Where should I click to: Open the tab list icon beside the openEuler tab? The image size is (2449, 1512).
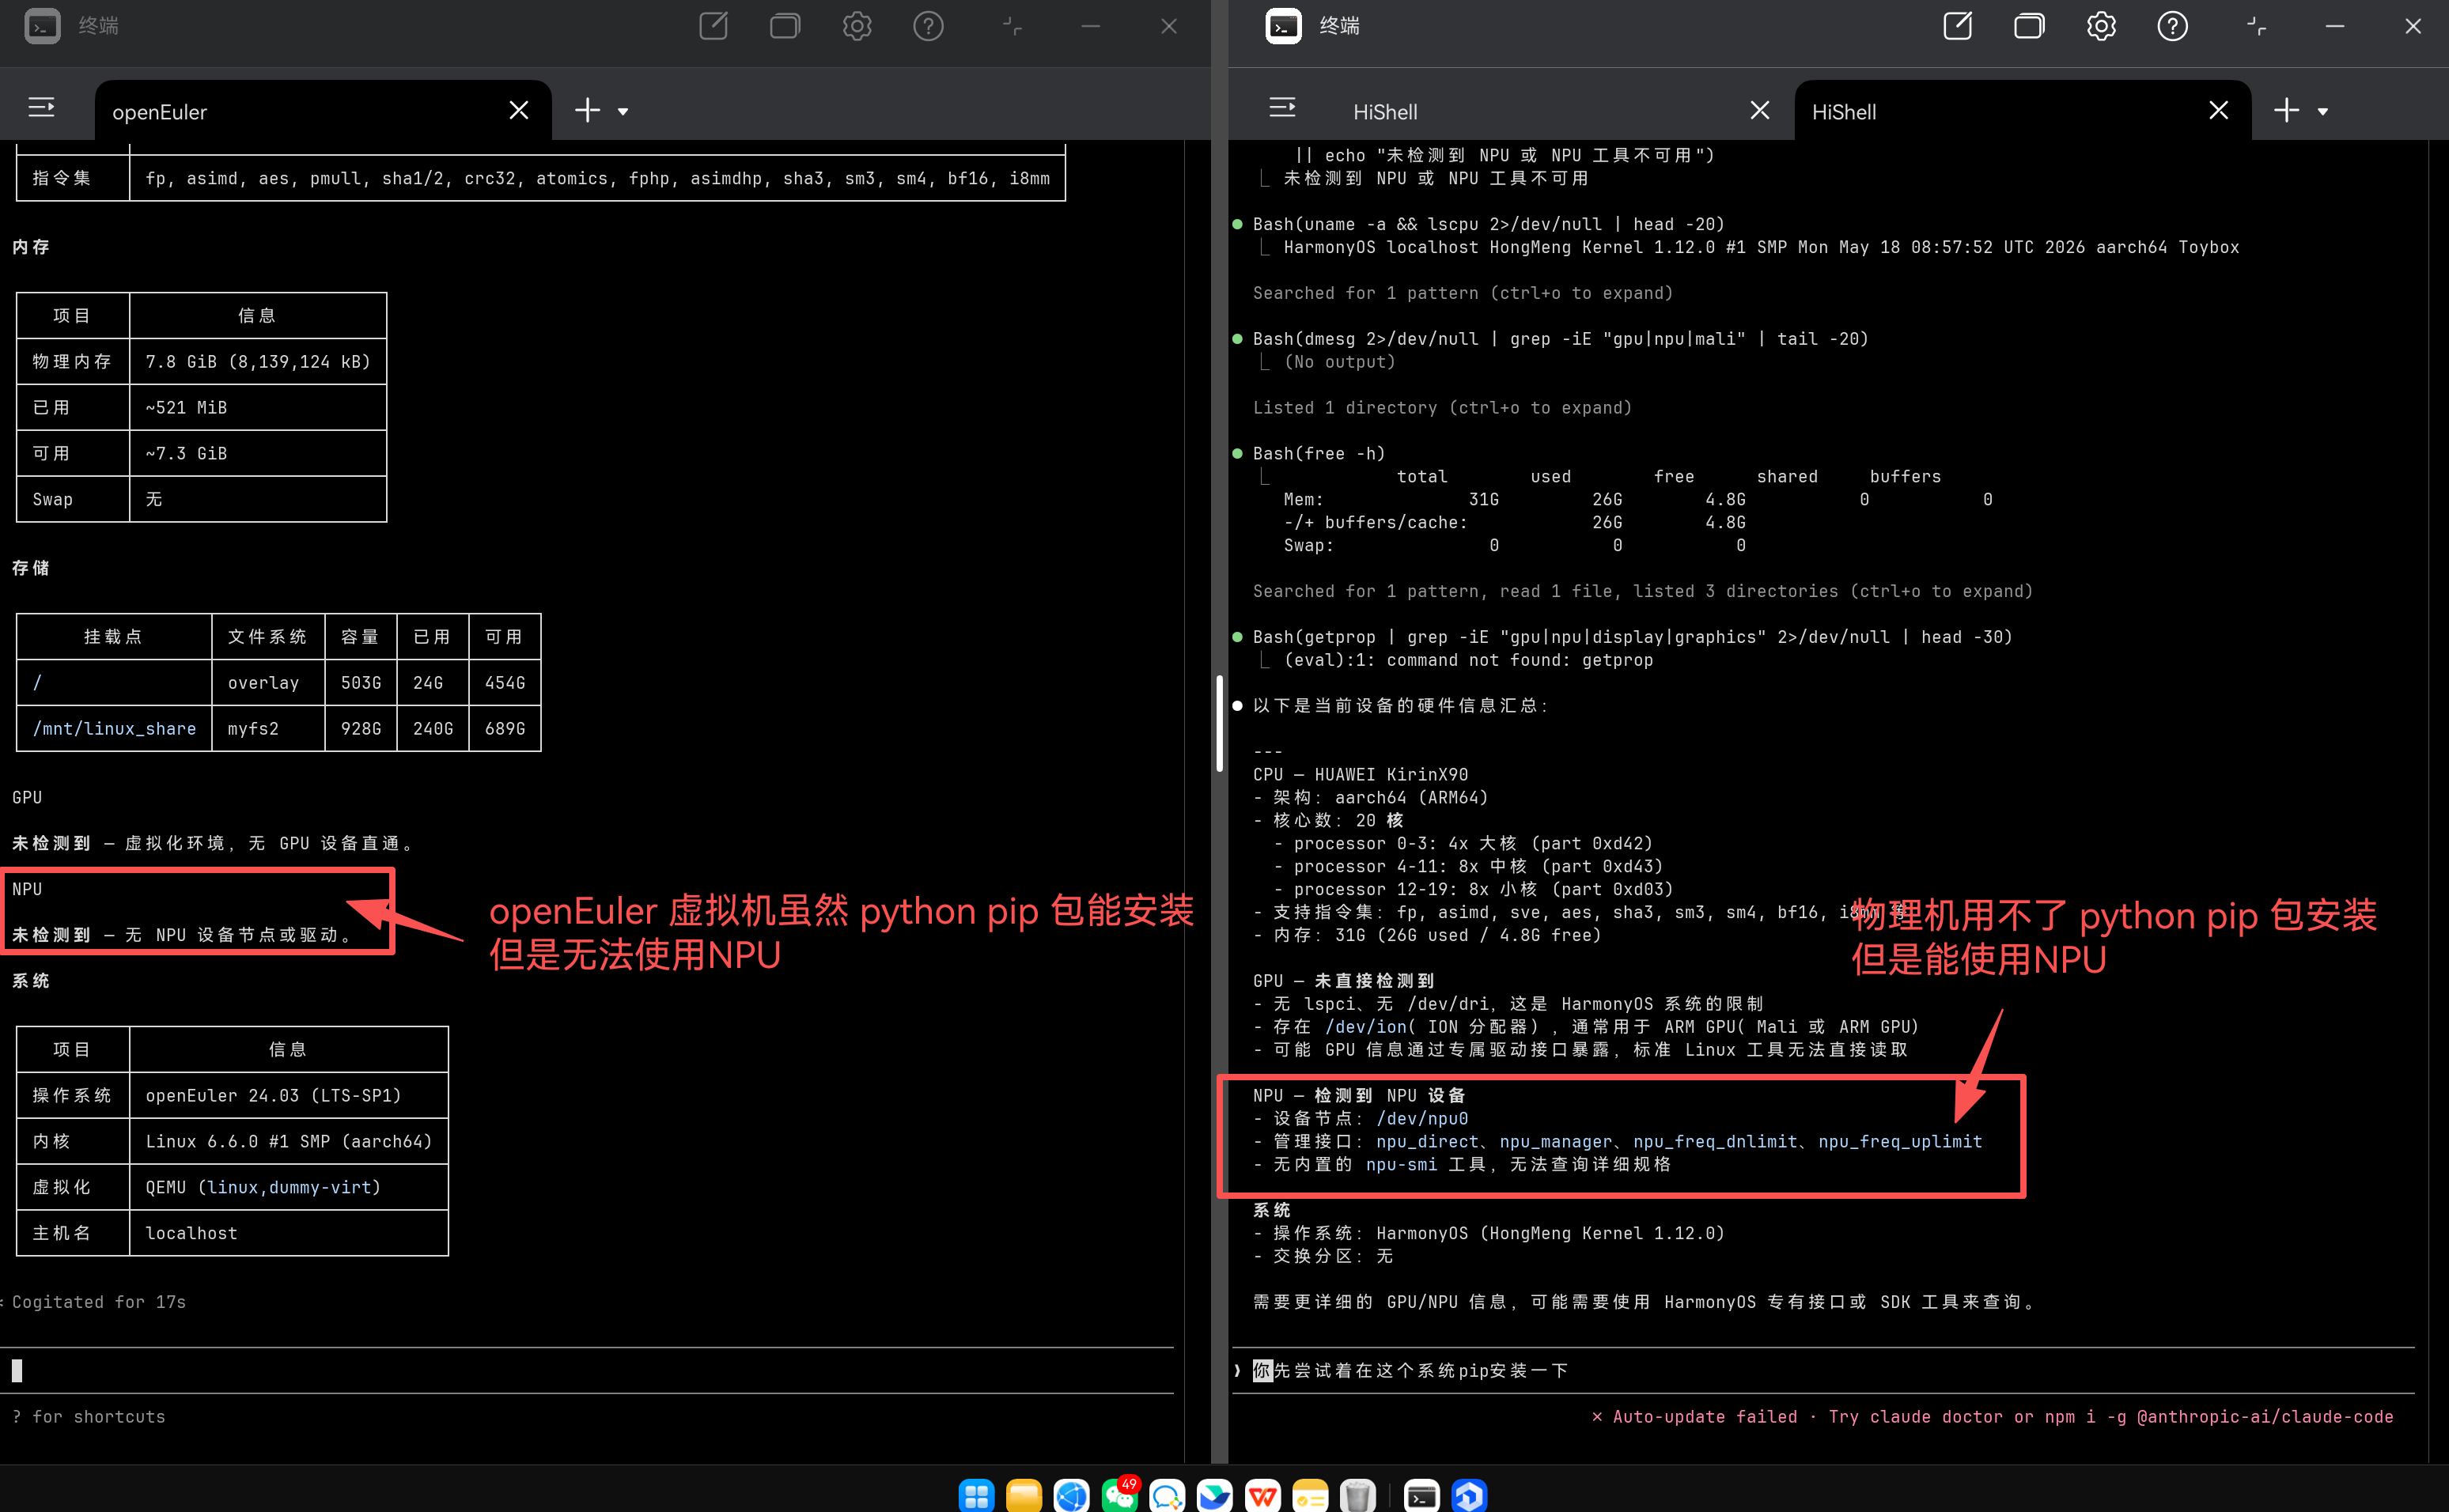point(41,108)
